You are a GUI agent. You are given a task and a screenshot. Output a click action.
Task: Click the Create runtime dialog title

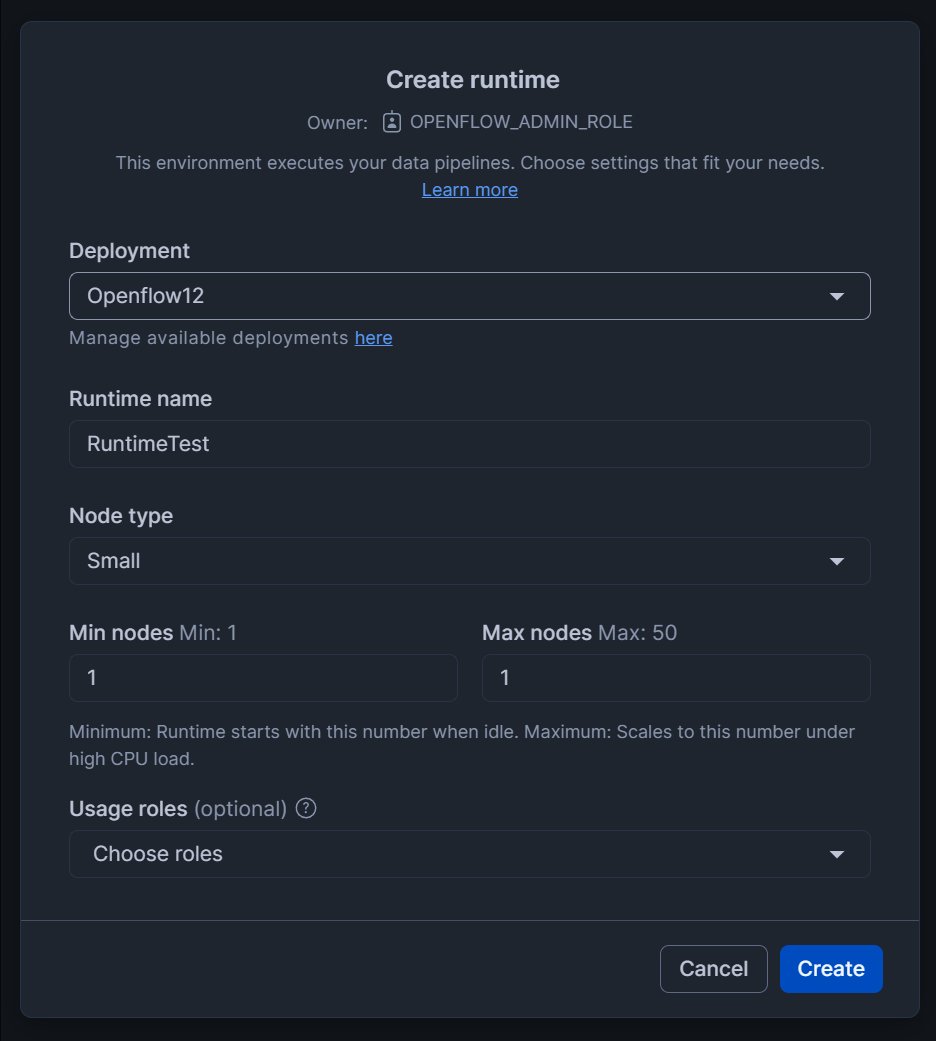pos(472,80)
